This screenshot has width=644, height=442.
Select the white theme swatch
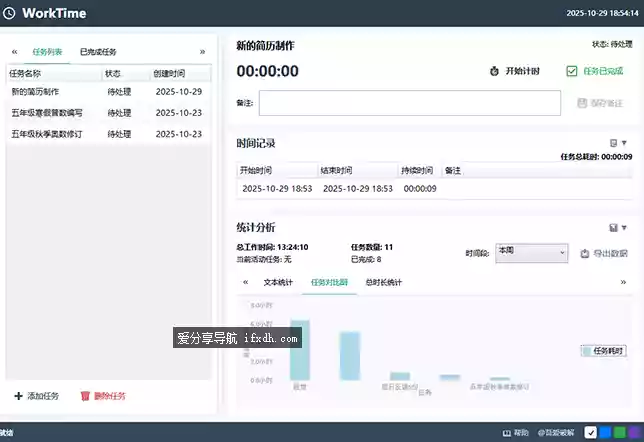point(590,433)
